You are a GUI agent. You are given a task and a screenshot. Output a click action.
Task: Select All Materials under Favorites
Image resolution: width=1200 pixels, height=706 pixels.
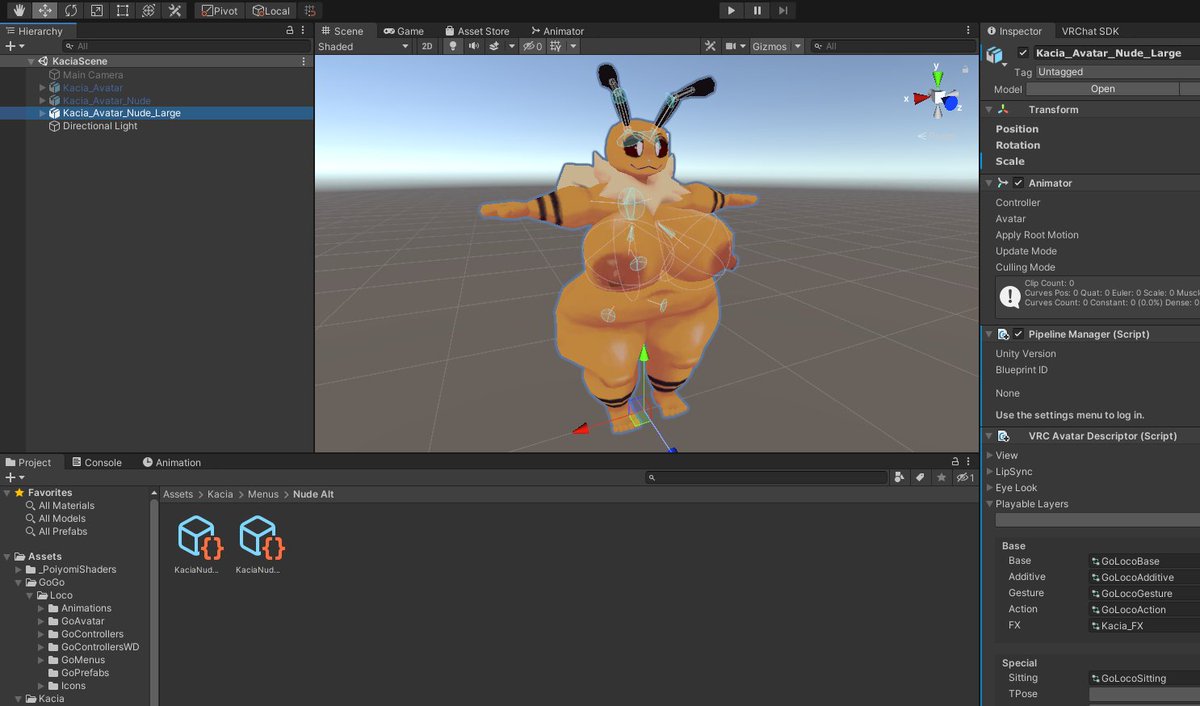pyautogui.click(x=66, y=506)
